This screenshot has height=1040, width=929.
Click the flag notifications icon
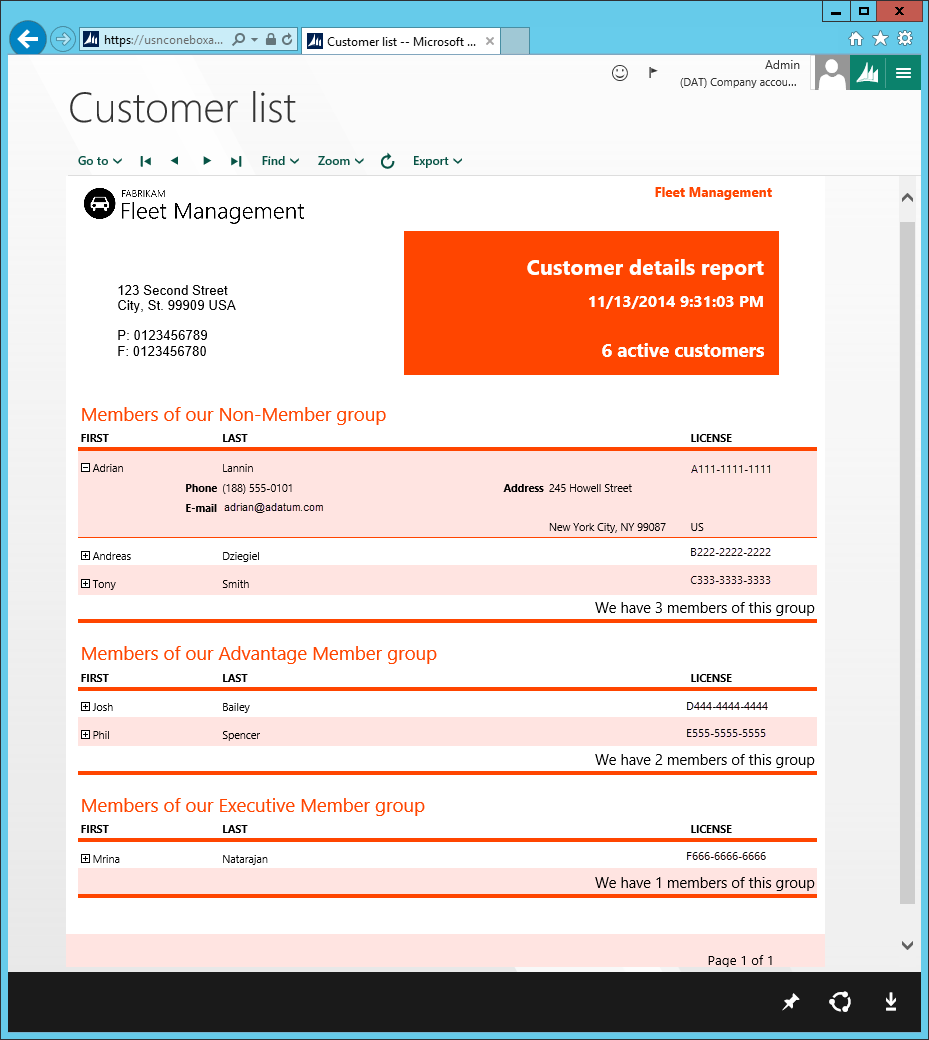(x=653, y=72)
